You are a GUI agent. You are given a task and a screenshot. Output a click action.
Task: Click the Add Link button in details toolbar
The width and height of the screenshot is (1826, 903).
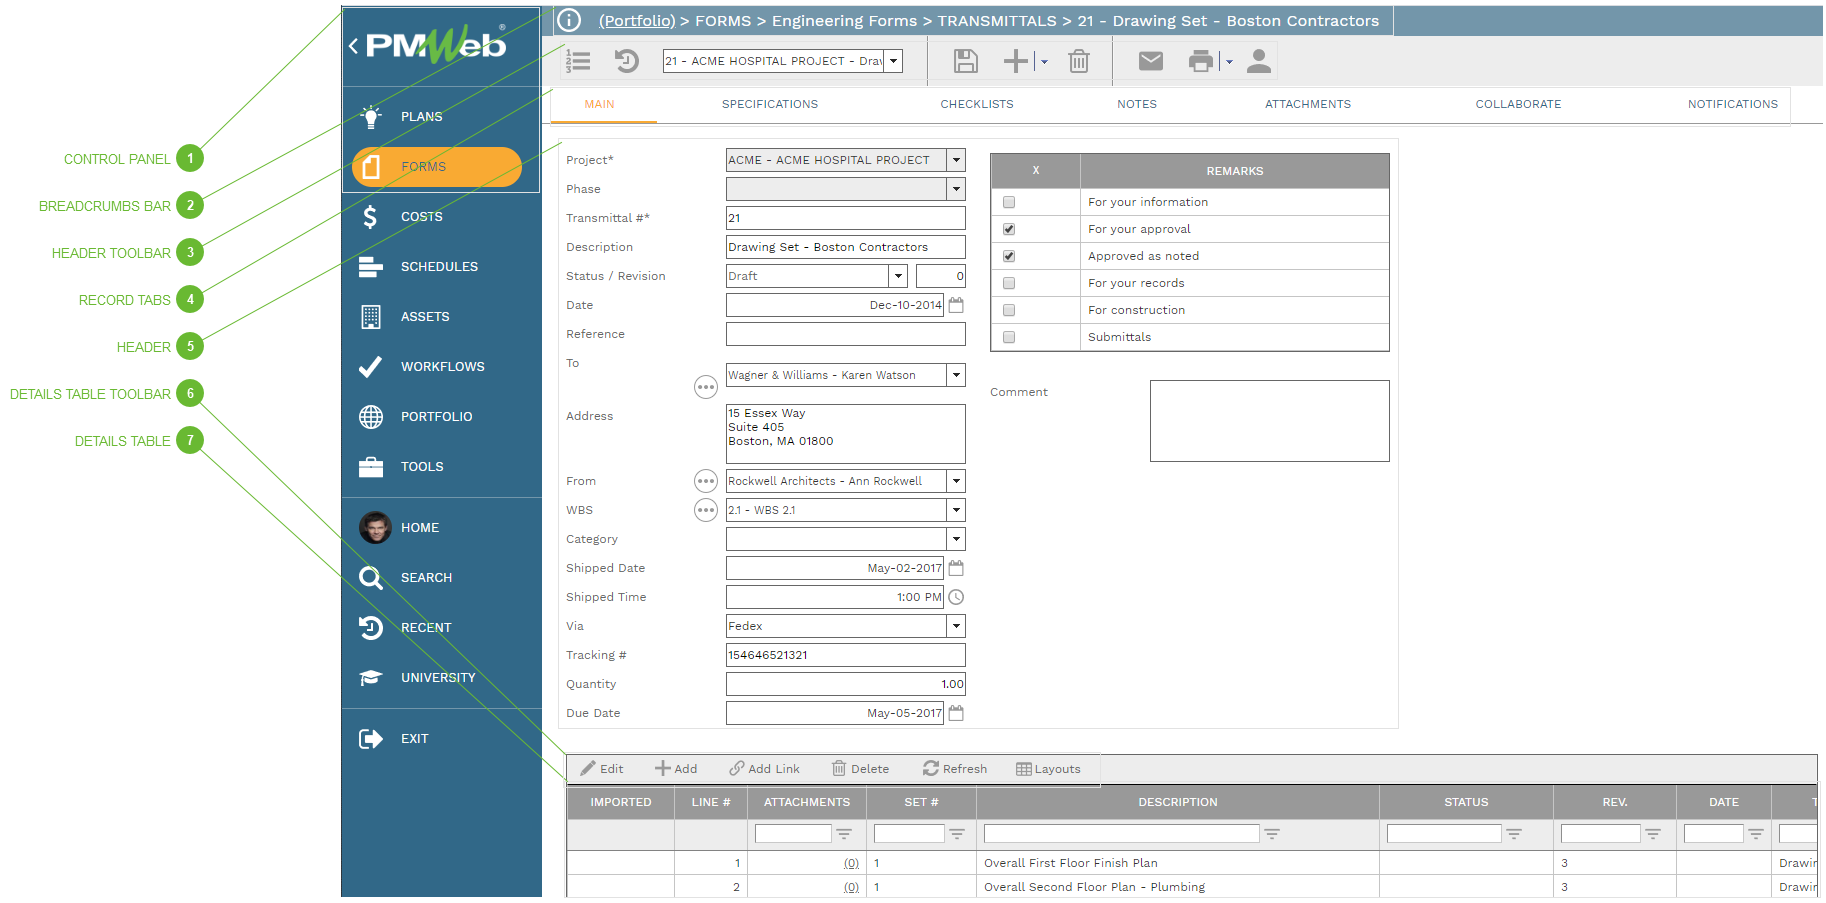tap(765, 769)
